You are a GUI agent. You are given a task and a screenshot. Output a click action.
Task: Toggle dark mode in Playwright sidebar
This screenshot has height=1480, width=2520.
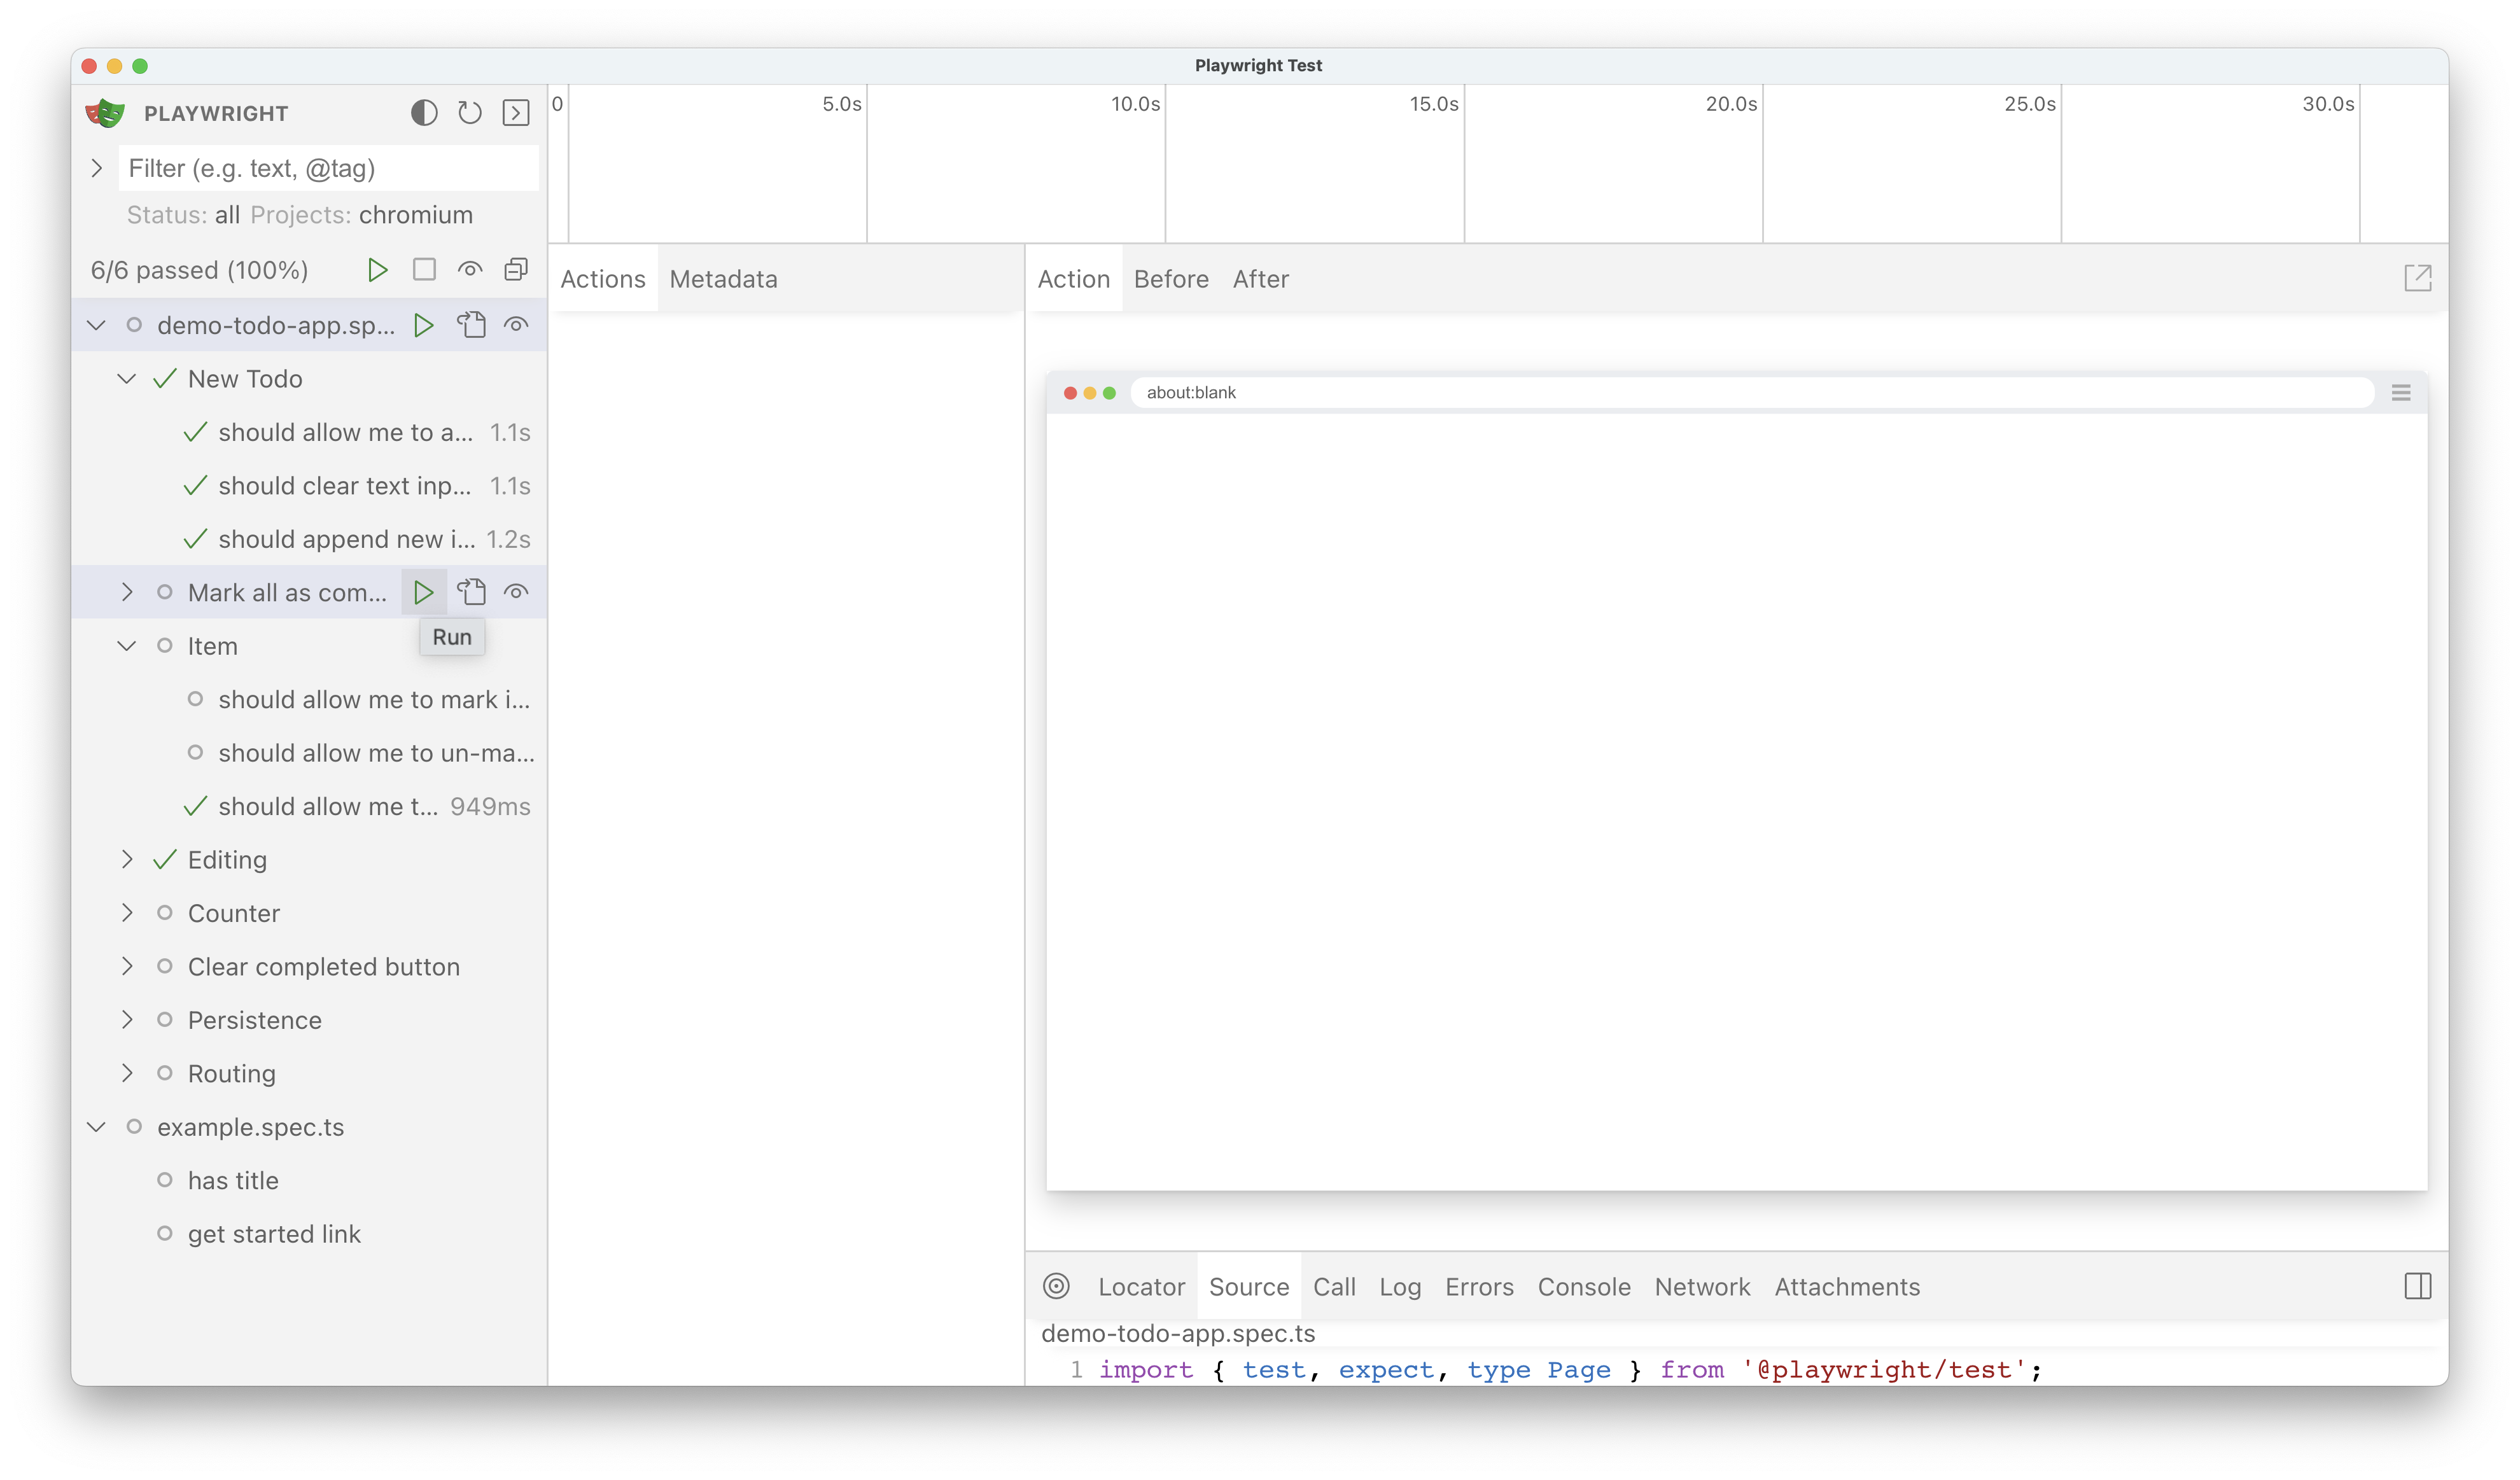(423, 112)
